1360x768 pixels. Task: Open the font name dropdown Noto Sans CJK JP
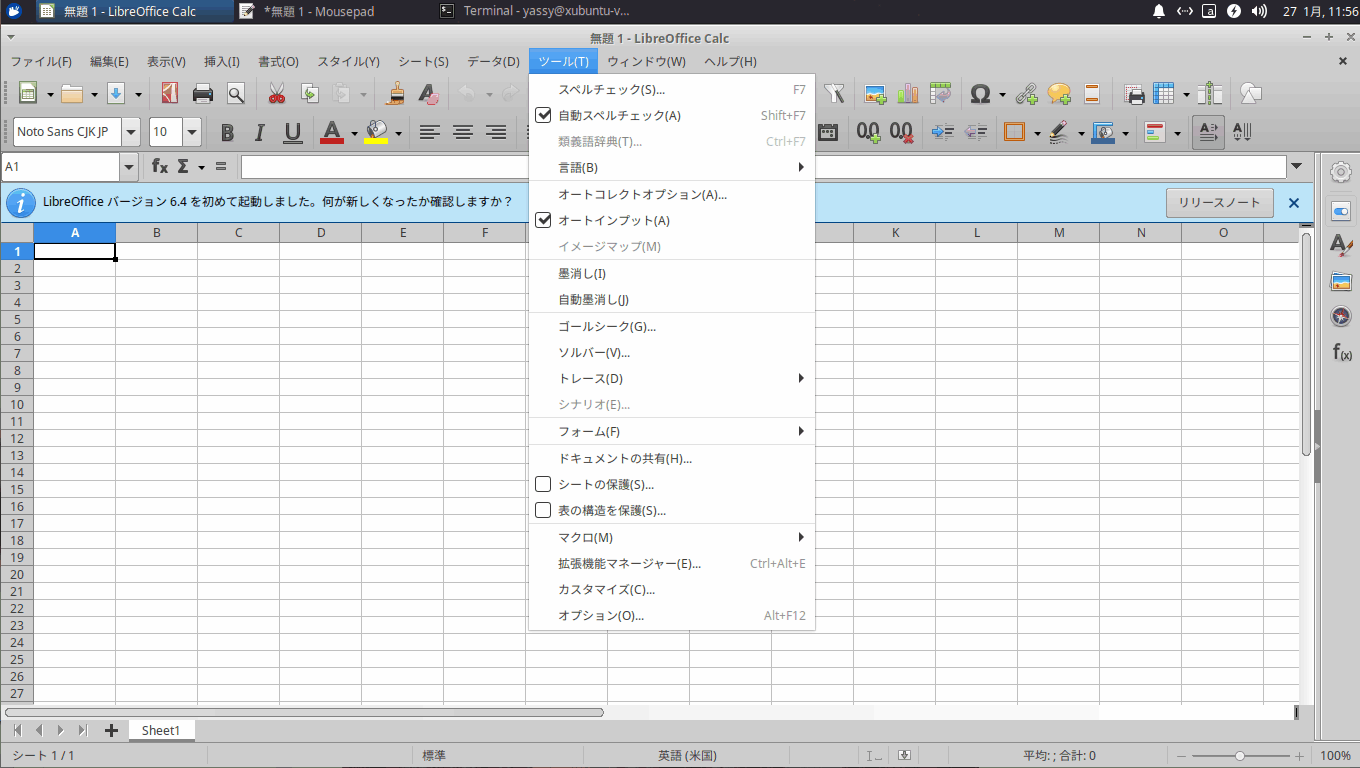point(131,132)
